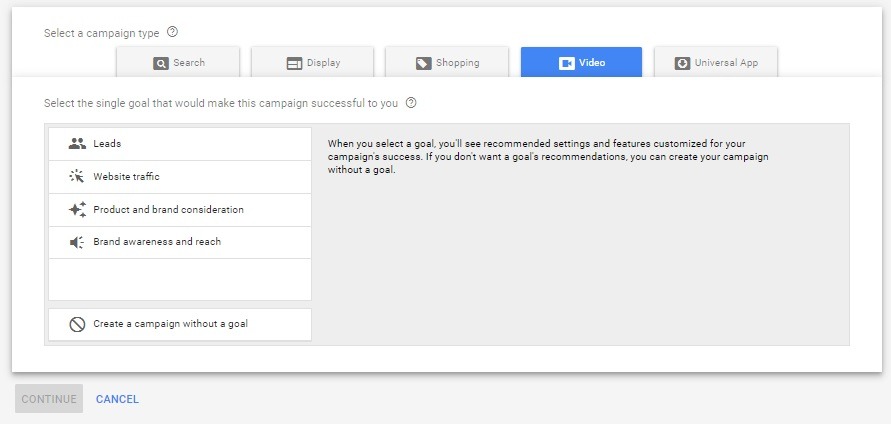891x424 pixels.
Task: Click the Video camera icon
Action: coord(567,63)
